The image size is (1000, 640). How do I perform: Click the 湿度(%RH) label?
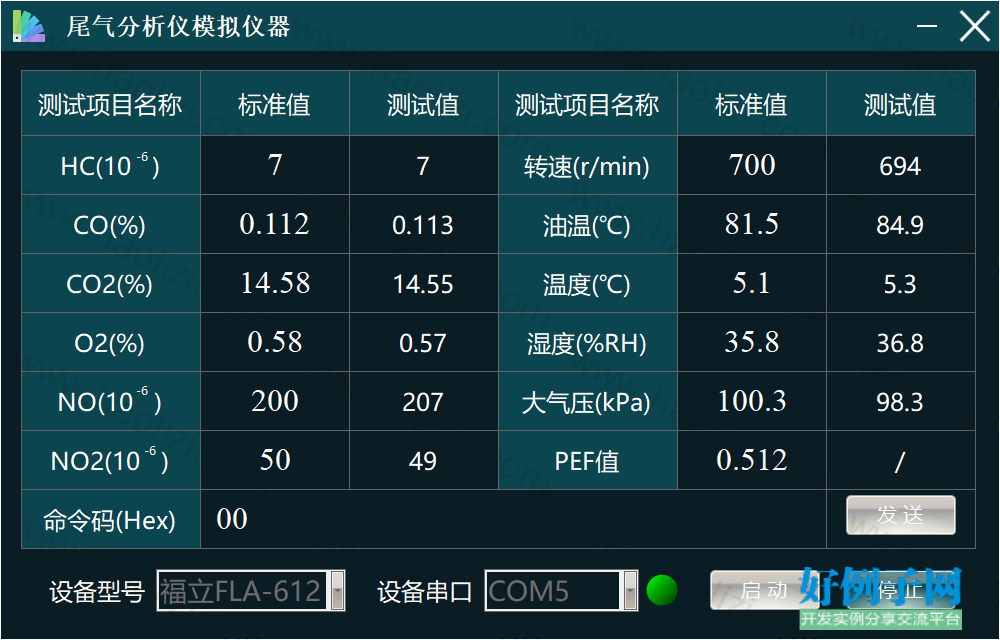pos(587,342)
